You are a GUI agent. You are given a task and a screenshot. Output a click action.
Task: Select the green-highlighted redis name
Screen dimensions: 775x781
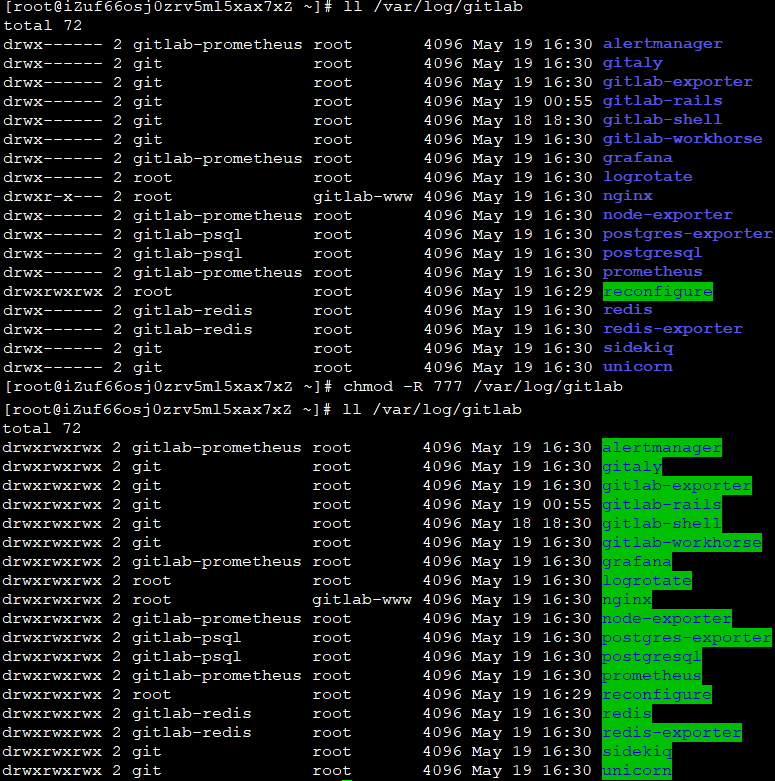627,714
